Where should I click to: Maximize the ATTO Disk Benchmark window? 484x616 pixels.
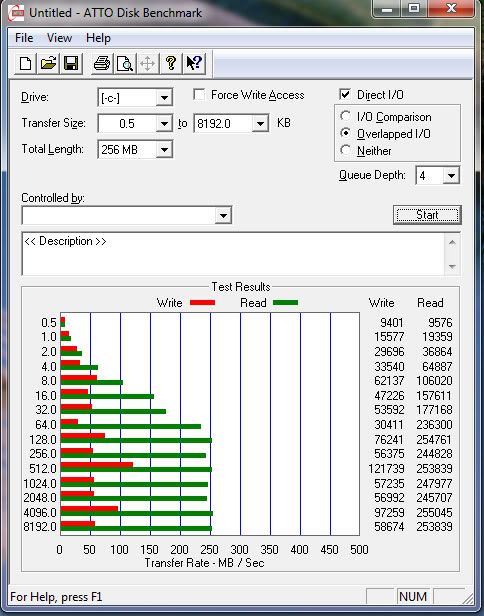click(414, 9)
